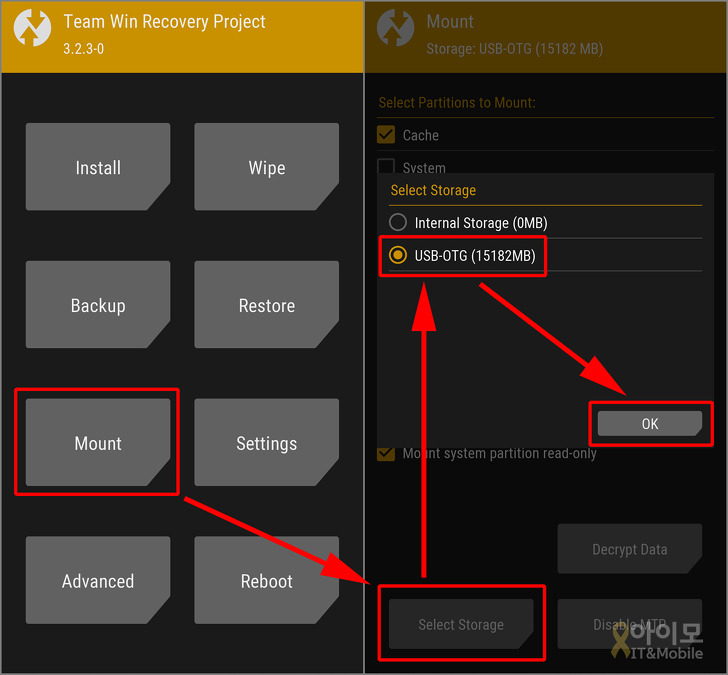Click the version text '3.2.3-0'
This screenshot has height=675, width=728.
[x=84, y=48]
